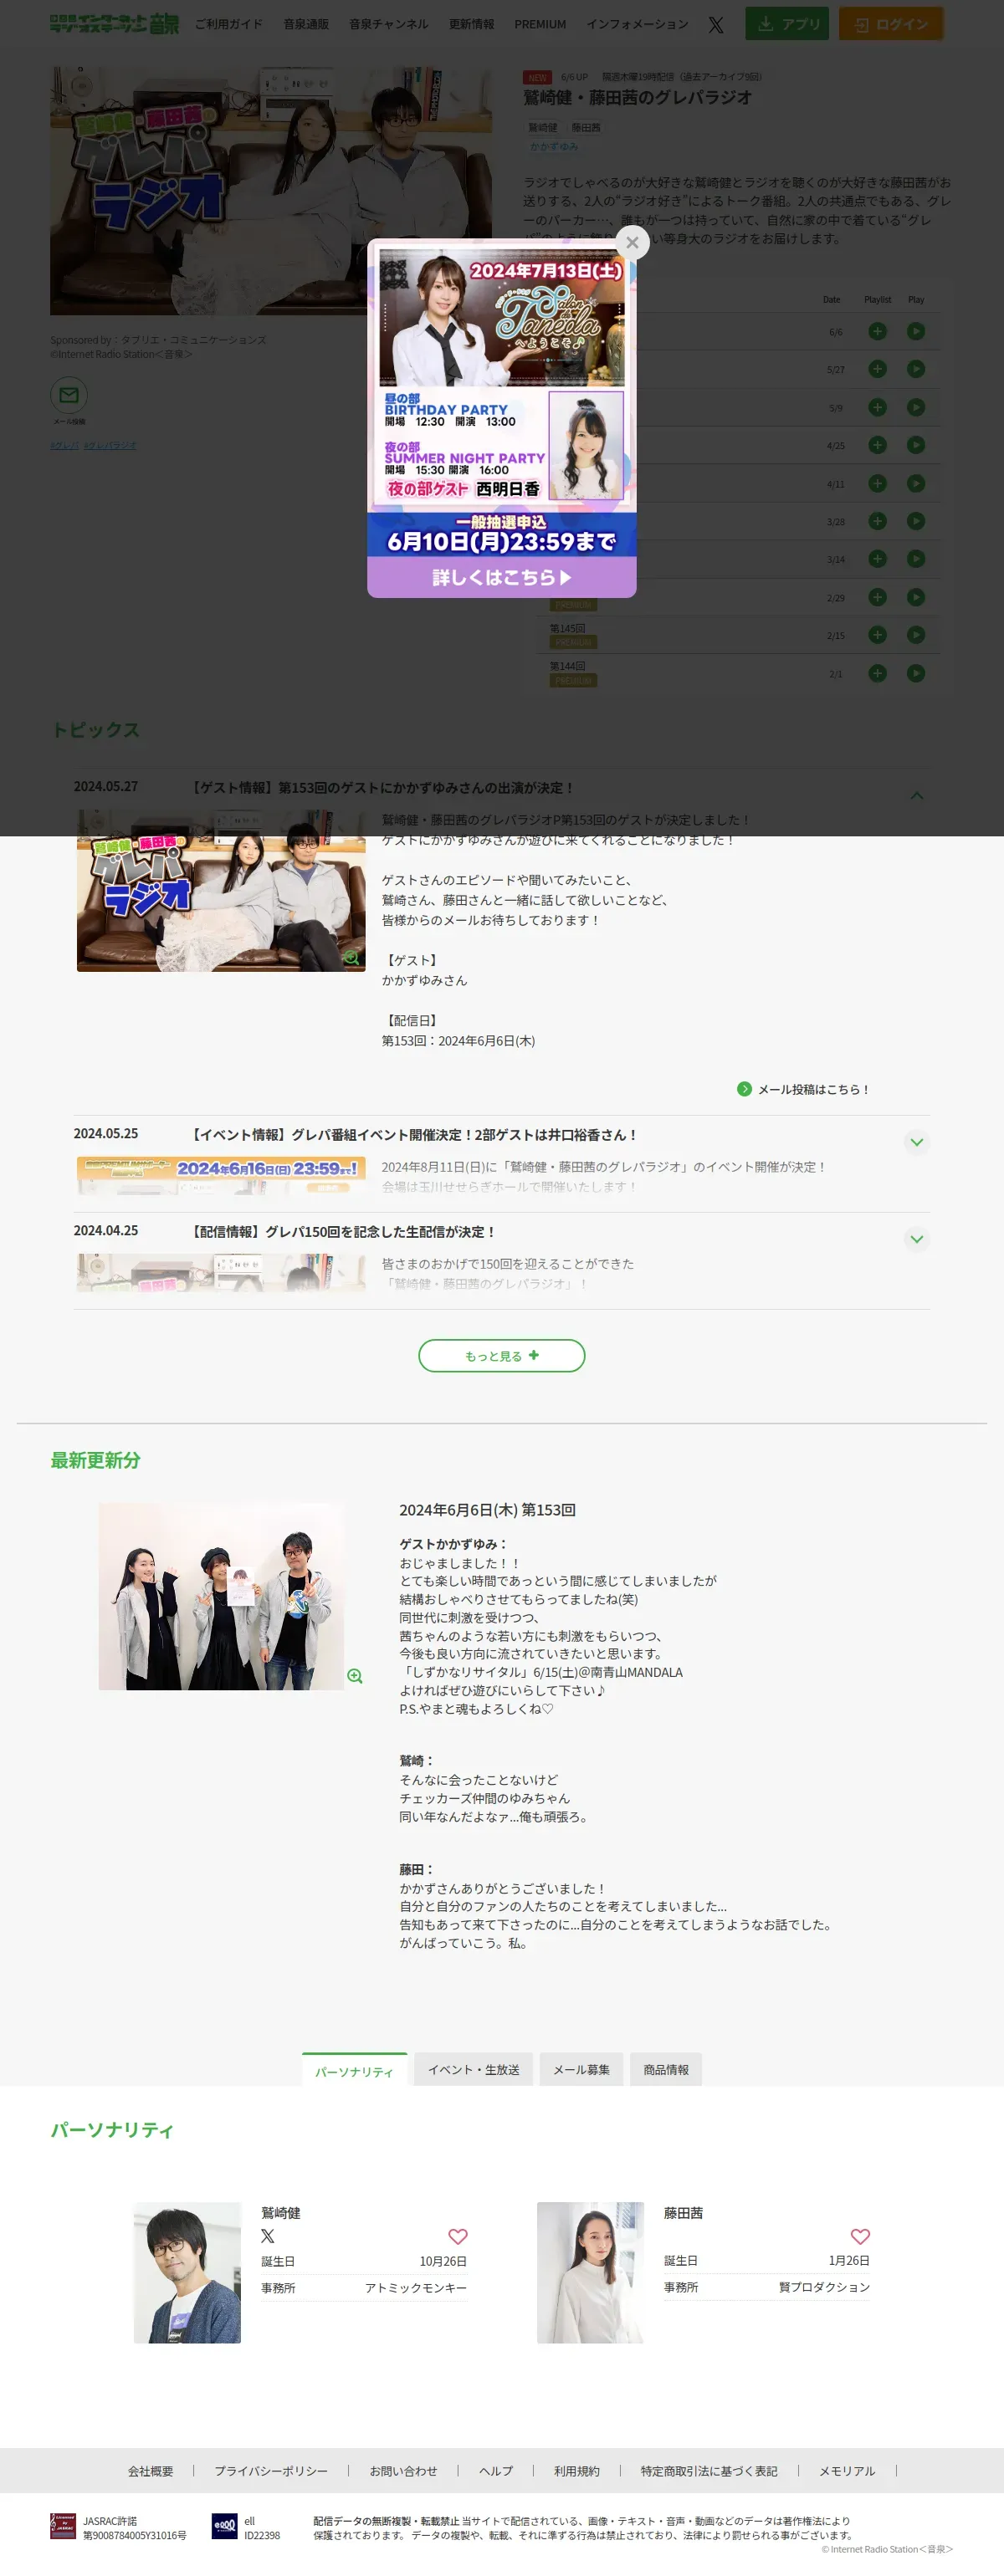
Task: Expand the 2024.05.25 event info topic
Action: pos(916,1142)
